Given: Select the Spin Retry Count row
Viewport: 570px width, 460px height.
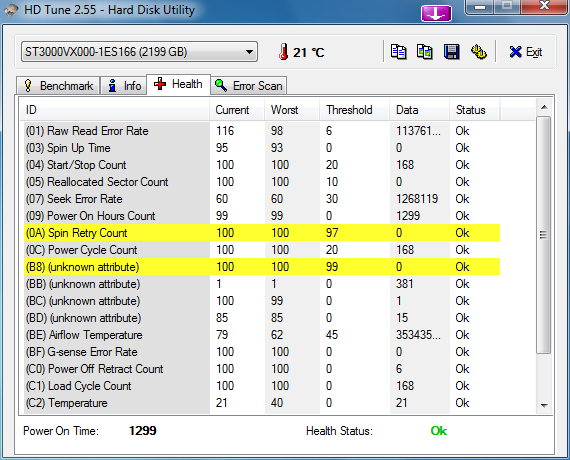Looking at the screenshot, I should 262,233.
